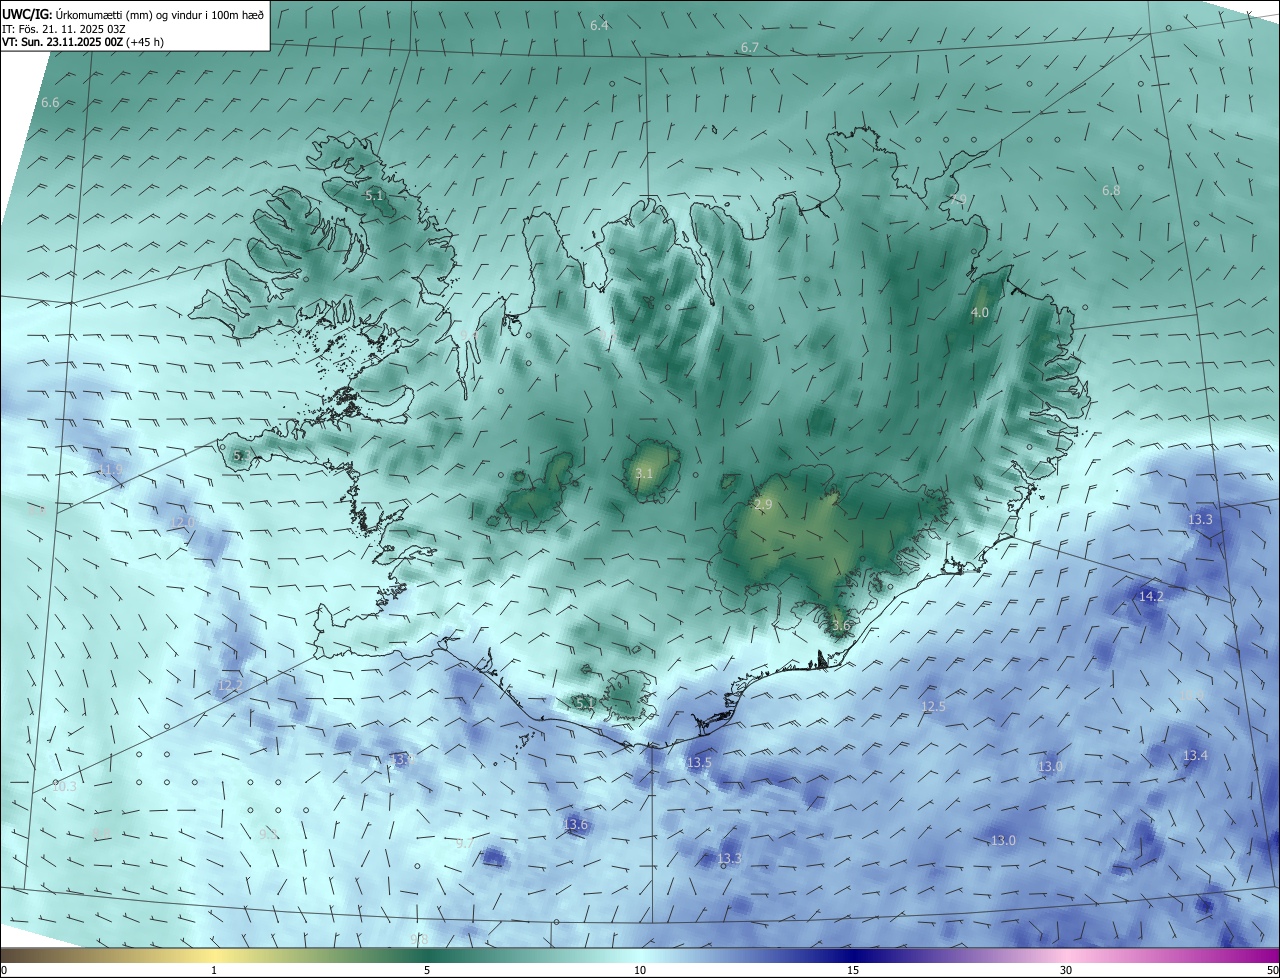Click the 2.9 value on Vatnajökull glacier

pos(763,505)
